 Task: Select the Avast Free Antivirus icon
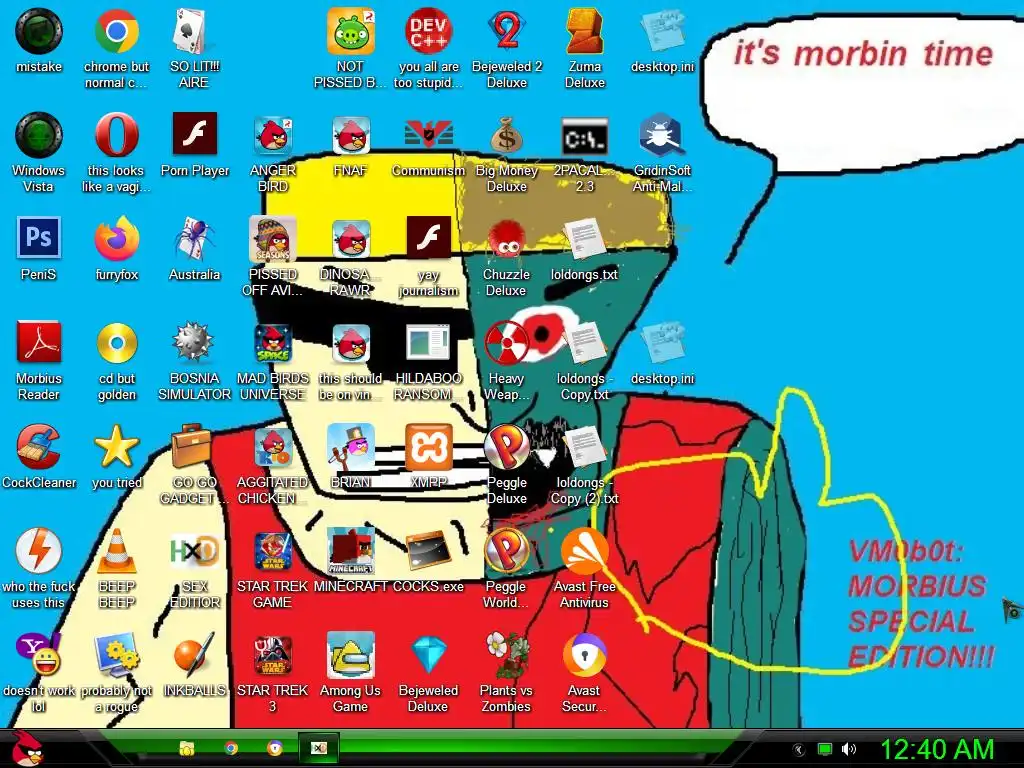click(x=584, y=552)
